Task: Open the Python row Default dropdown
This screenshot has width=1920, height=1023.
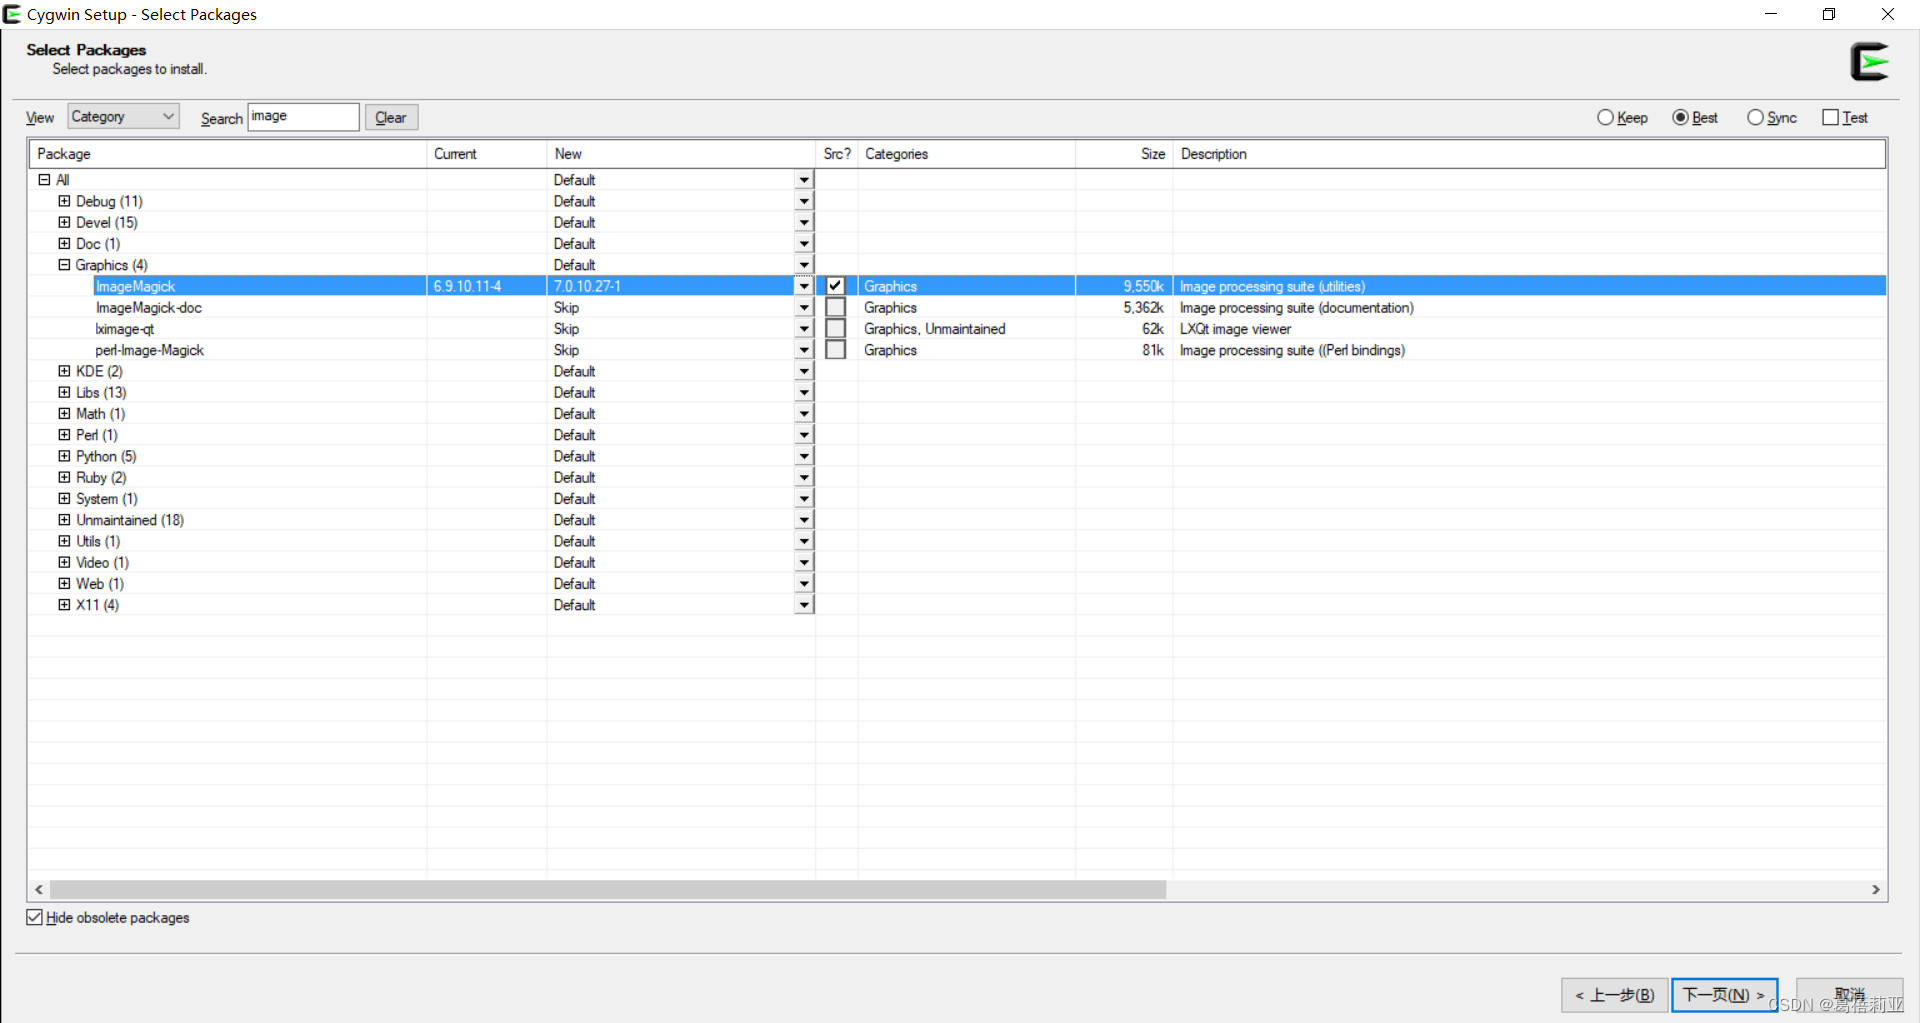Action: click(x=804, y=456)
